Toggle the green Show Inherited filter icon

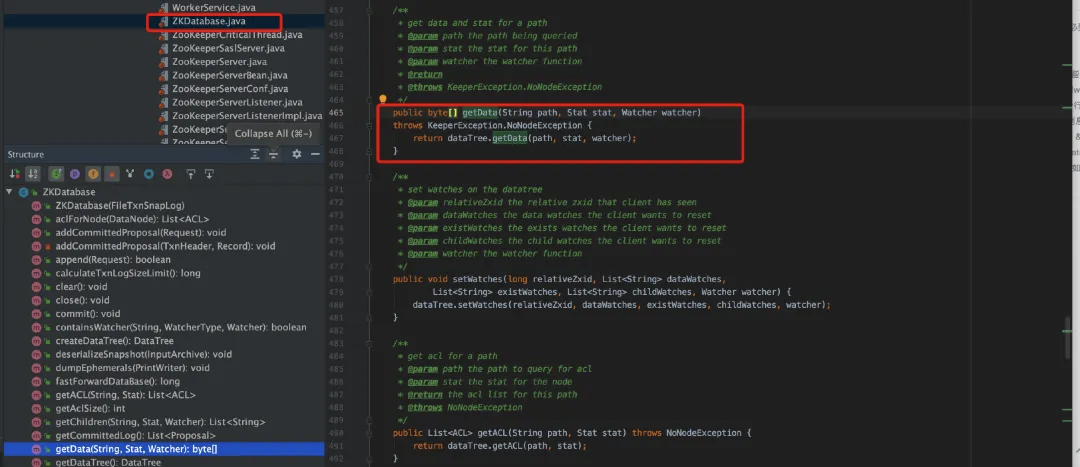pyautogui.click(x=56, y=174)
